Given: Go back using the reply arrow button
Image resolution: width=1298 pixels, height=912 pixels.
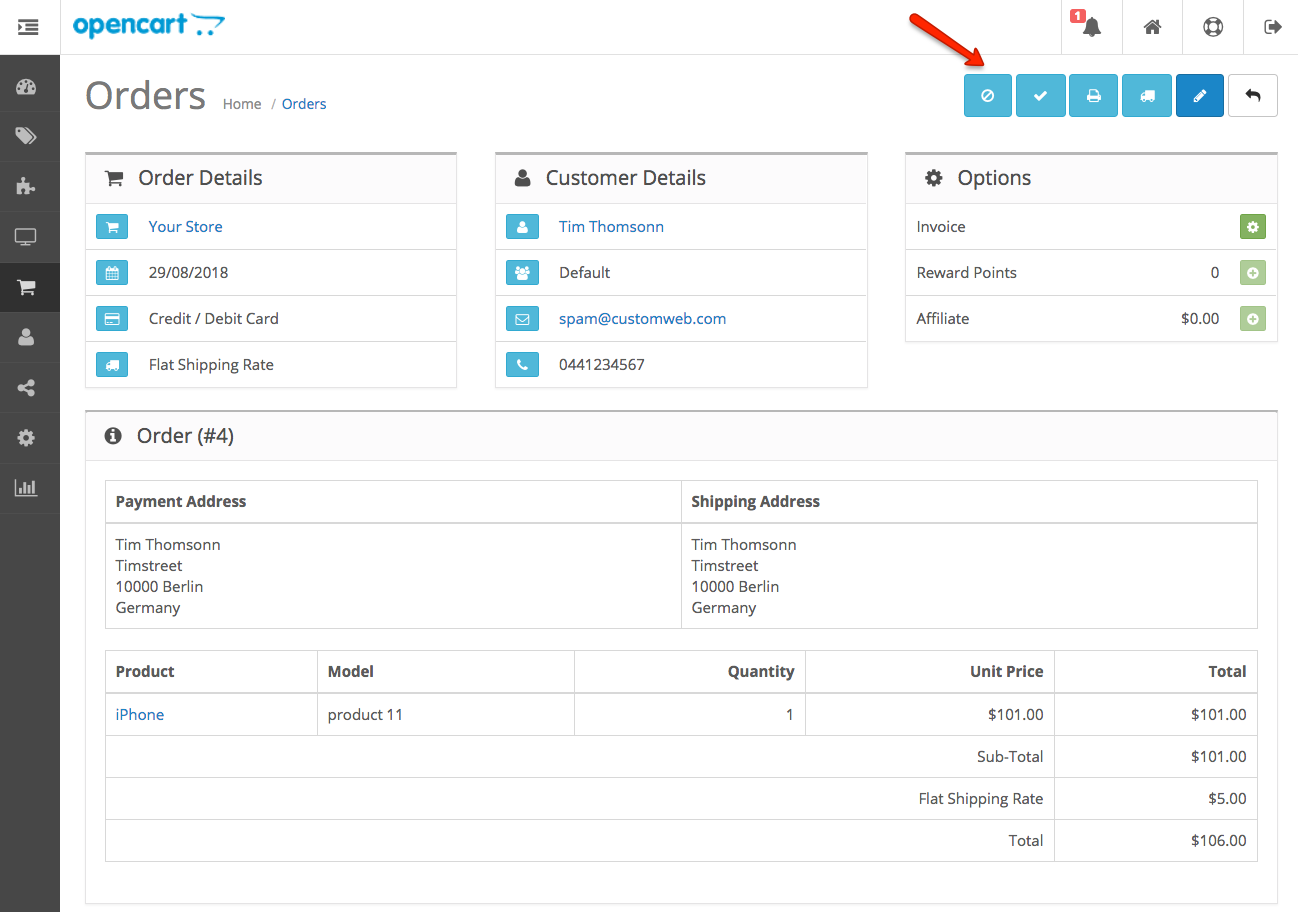Looking at the screenshot, I should click(1252, 96).
